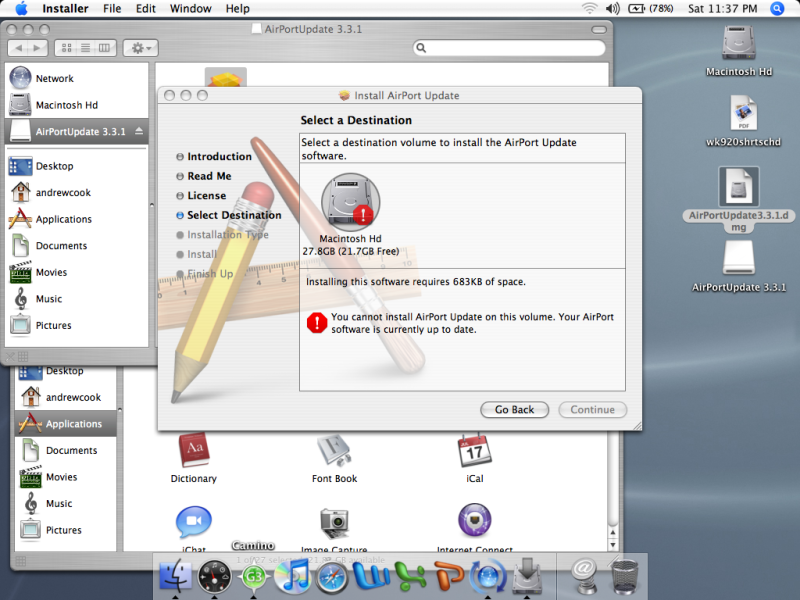The image size is (800, 600).
Task: Click the clock reading Sat 11:37 PM
Action: [x=722, y=8]
